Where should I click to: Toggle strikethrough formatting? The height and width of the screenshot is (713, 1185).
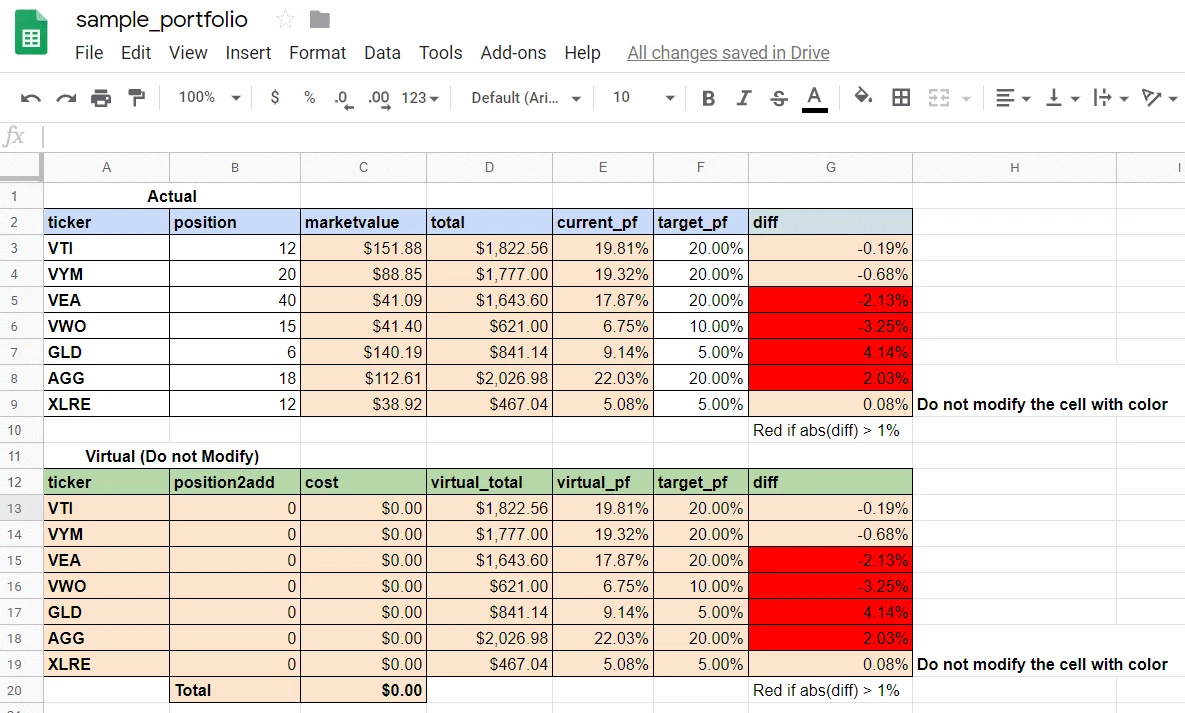coord(779,98)
